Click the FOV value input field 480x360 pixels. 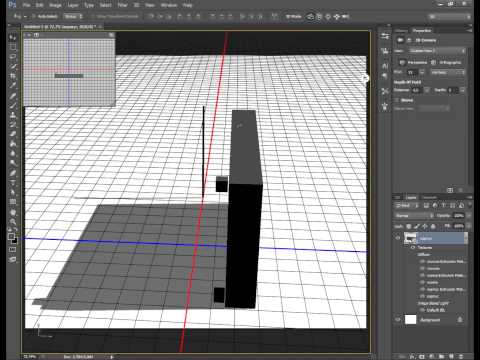411,72
